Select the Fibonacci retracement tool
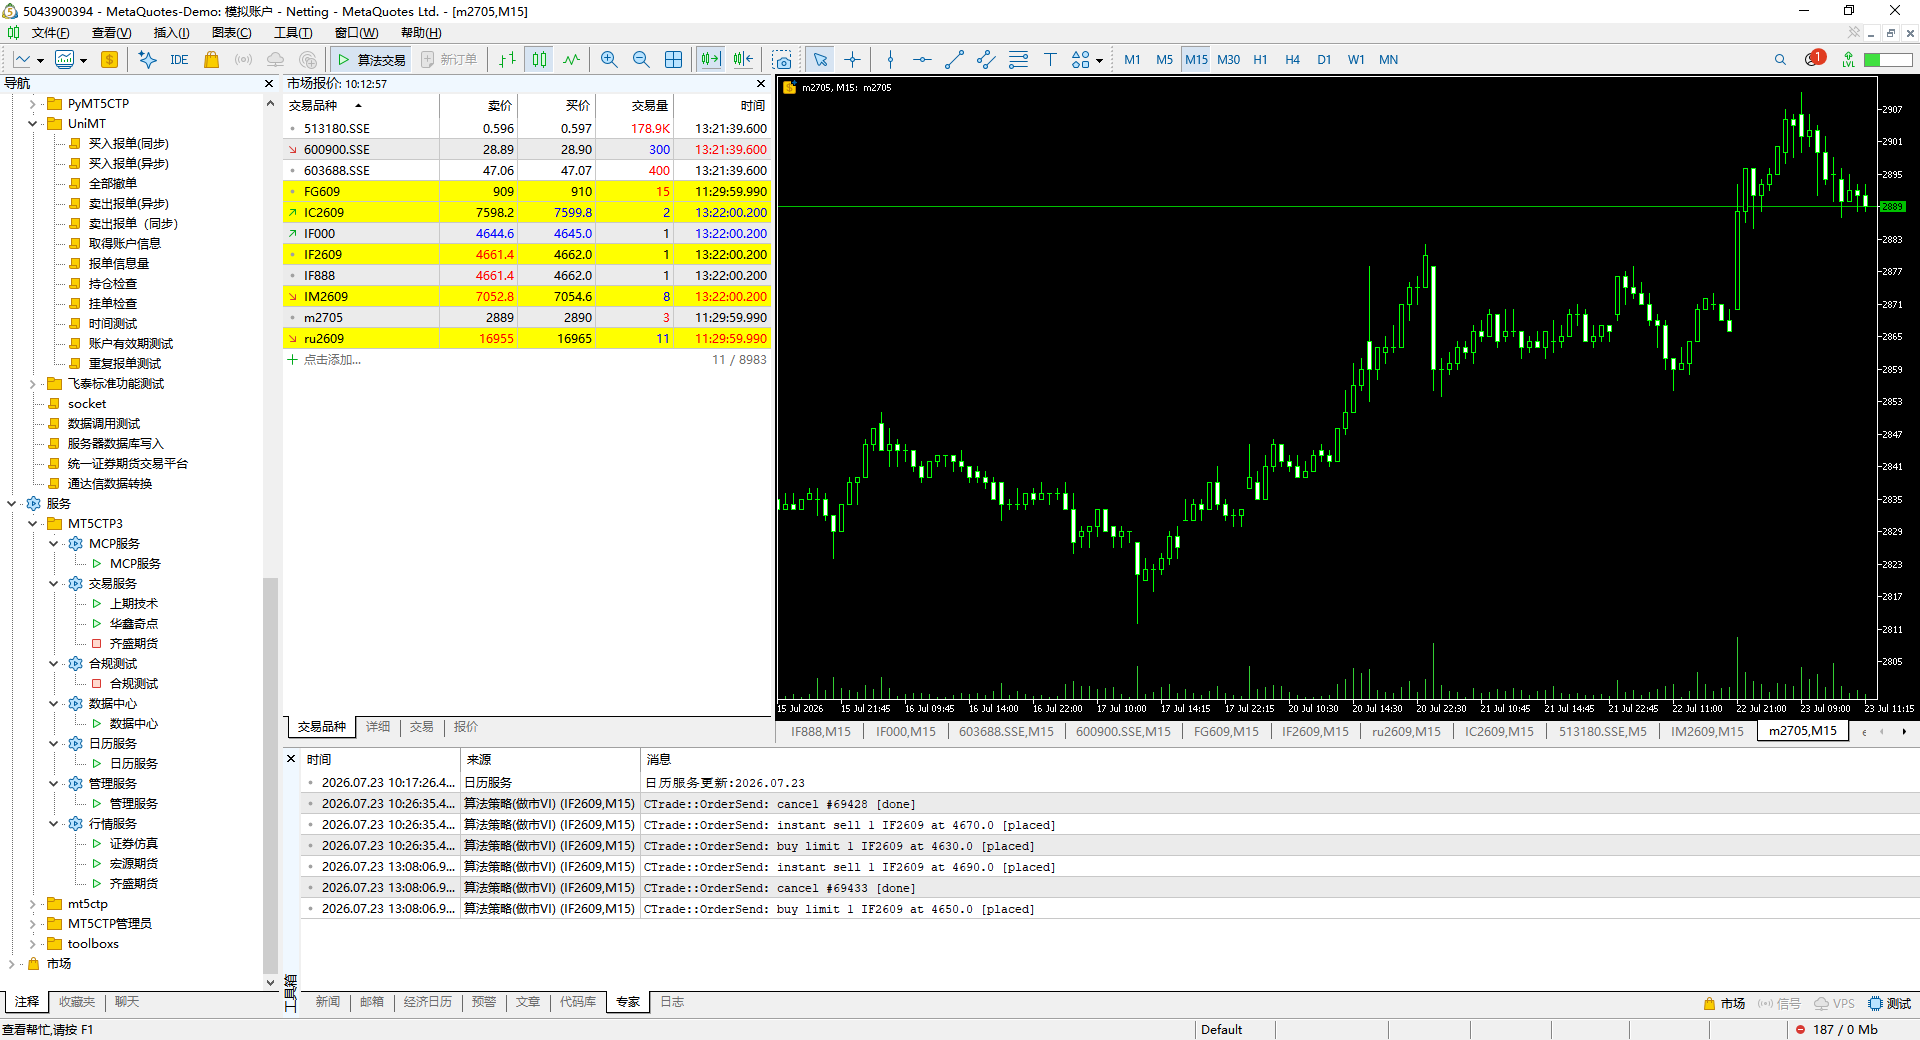This screenshot has height=1040, width=1920. [1018, 60]
